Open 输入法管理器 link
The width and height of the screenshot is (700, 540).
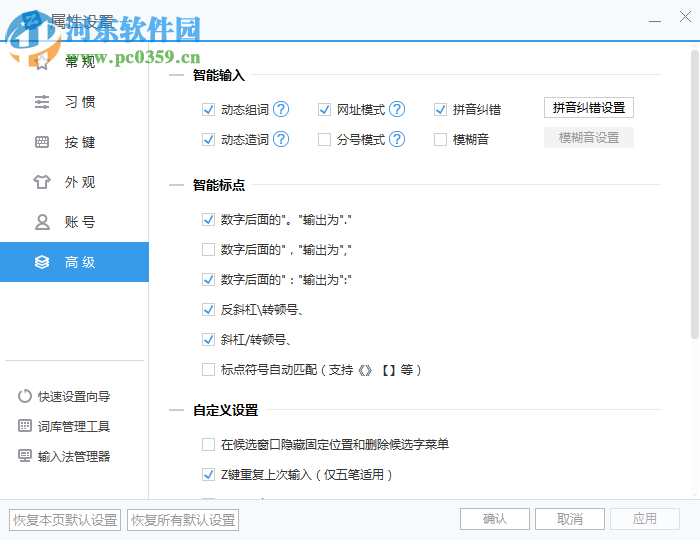click(74, 456)
